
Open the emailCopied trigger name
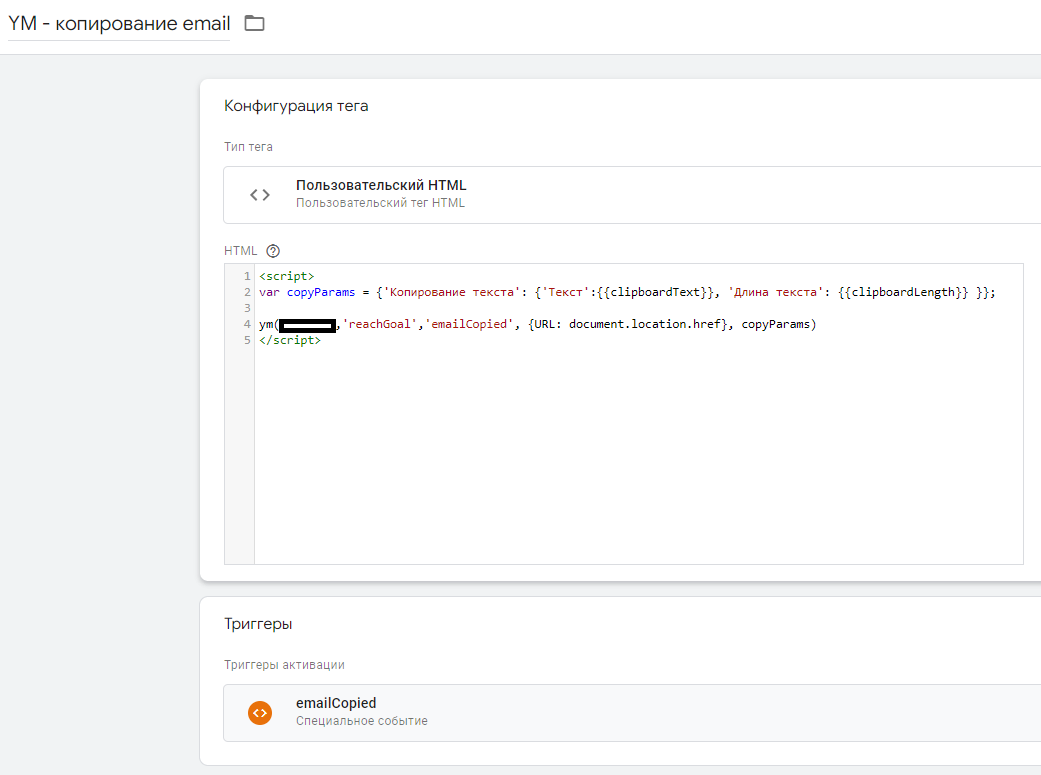click(x=336, y=703)
